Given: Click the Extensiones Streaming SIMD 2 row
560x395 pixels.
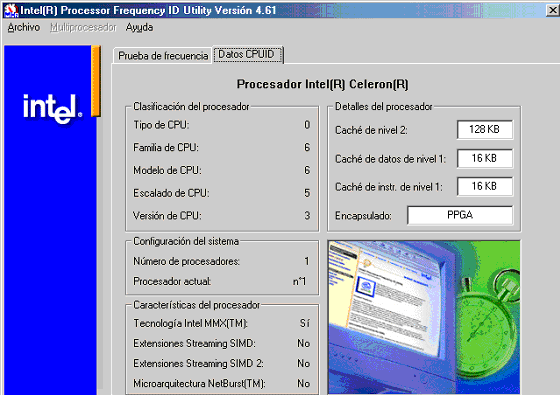Looking at the screenshot, I should pos(221,363).
